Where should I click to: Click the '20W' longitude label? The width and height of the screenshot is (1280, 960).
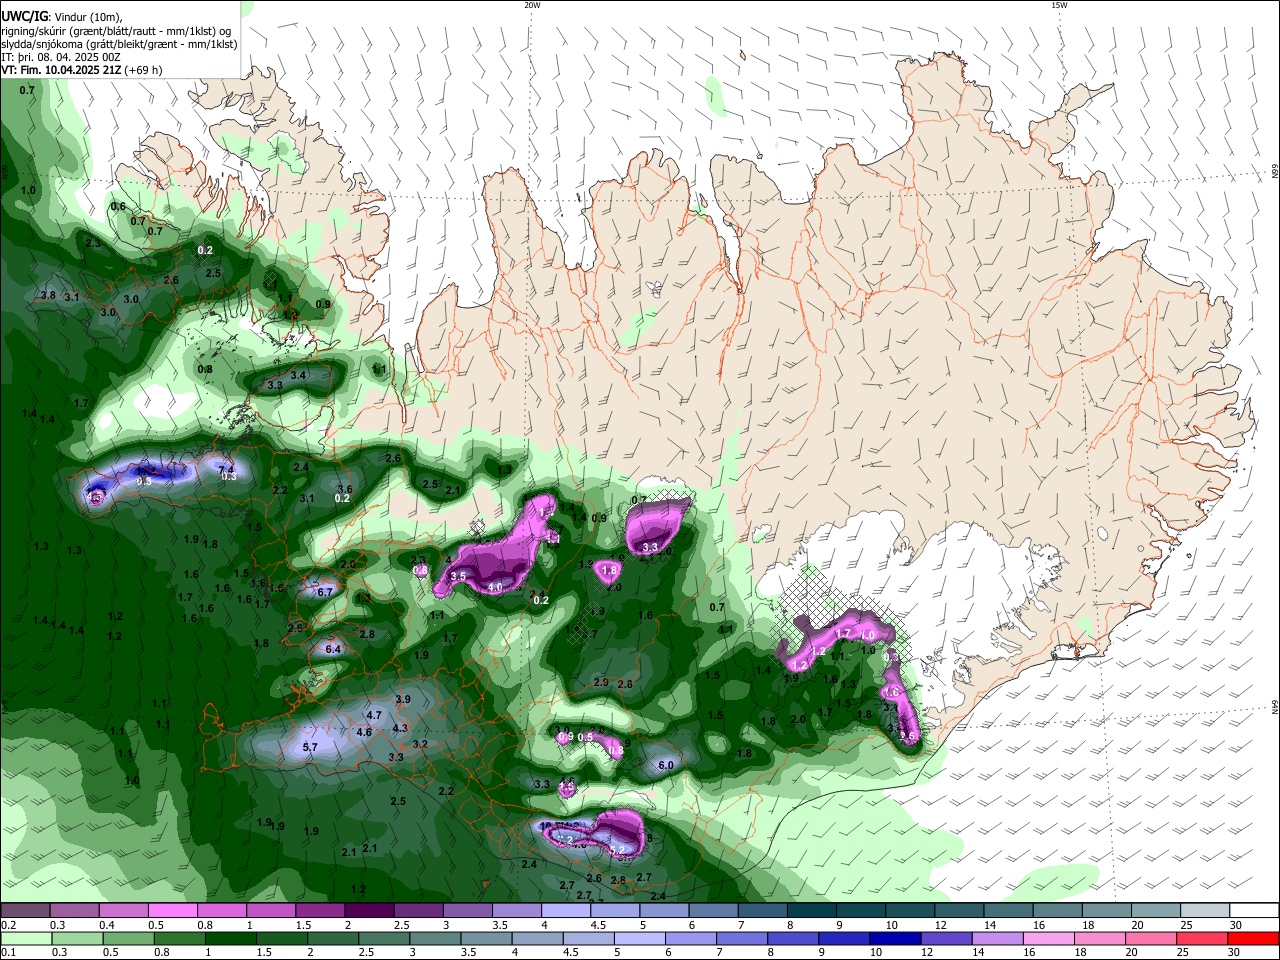click(x=532, y=5)
